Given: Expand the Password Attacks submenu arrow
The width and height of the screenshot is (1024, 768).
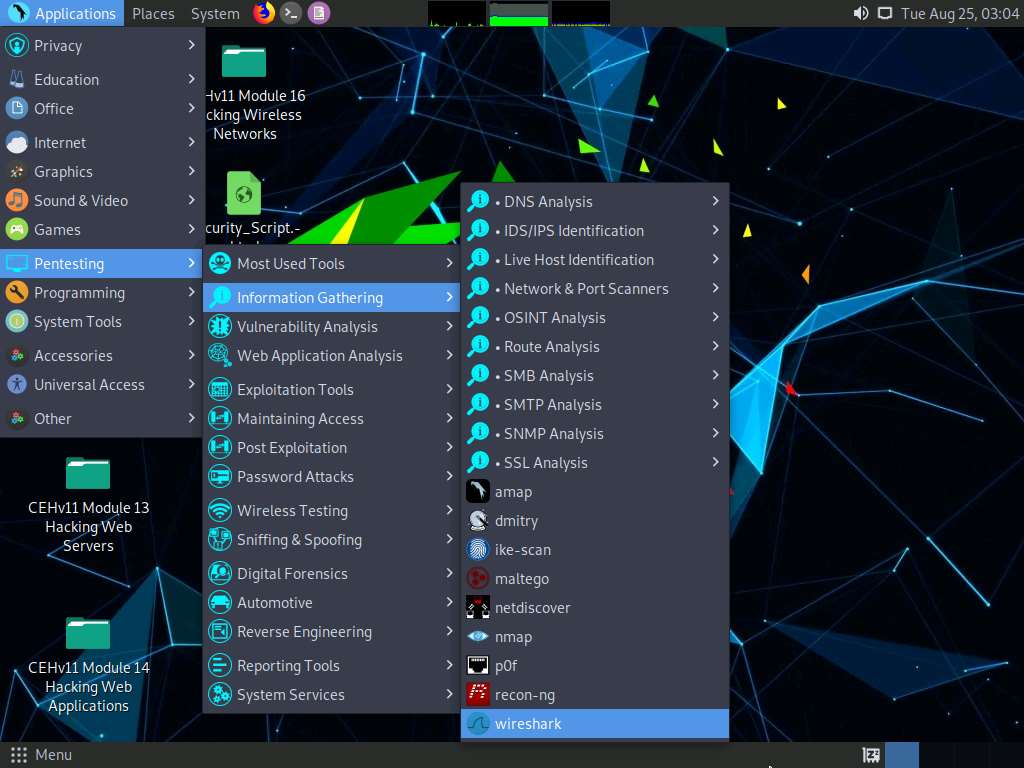Looking at the screenshot, I should 449,476.
